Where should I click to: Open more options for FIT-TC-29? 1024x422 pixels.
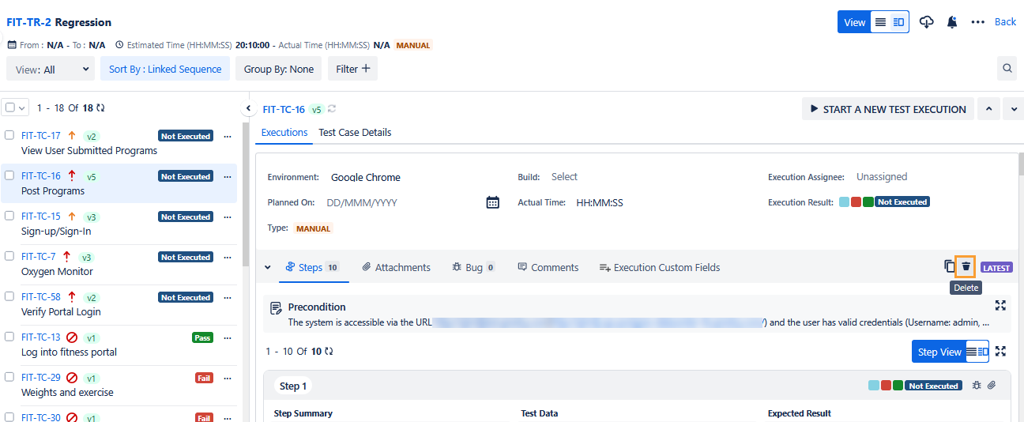point(227,378)
